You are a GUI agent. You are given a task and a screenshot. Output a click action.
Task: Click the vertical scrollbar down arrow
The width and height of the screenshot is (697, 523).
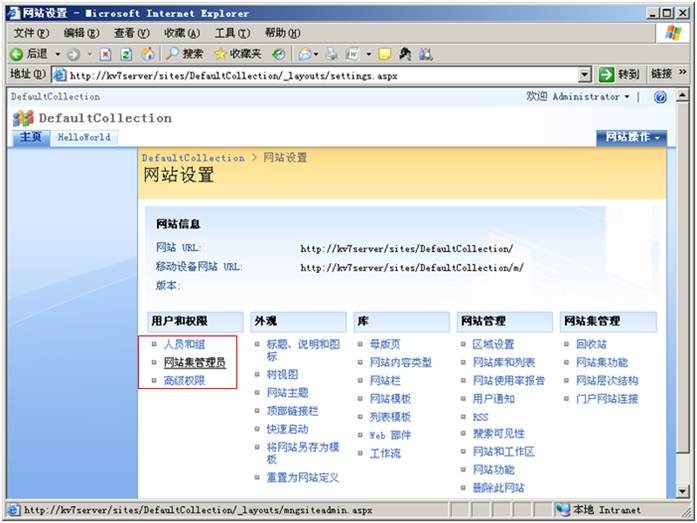click(682, 491)
